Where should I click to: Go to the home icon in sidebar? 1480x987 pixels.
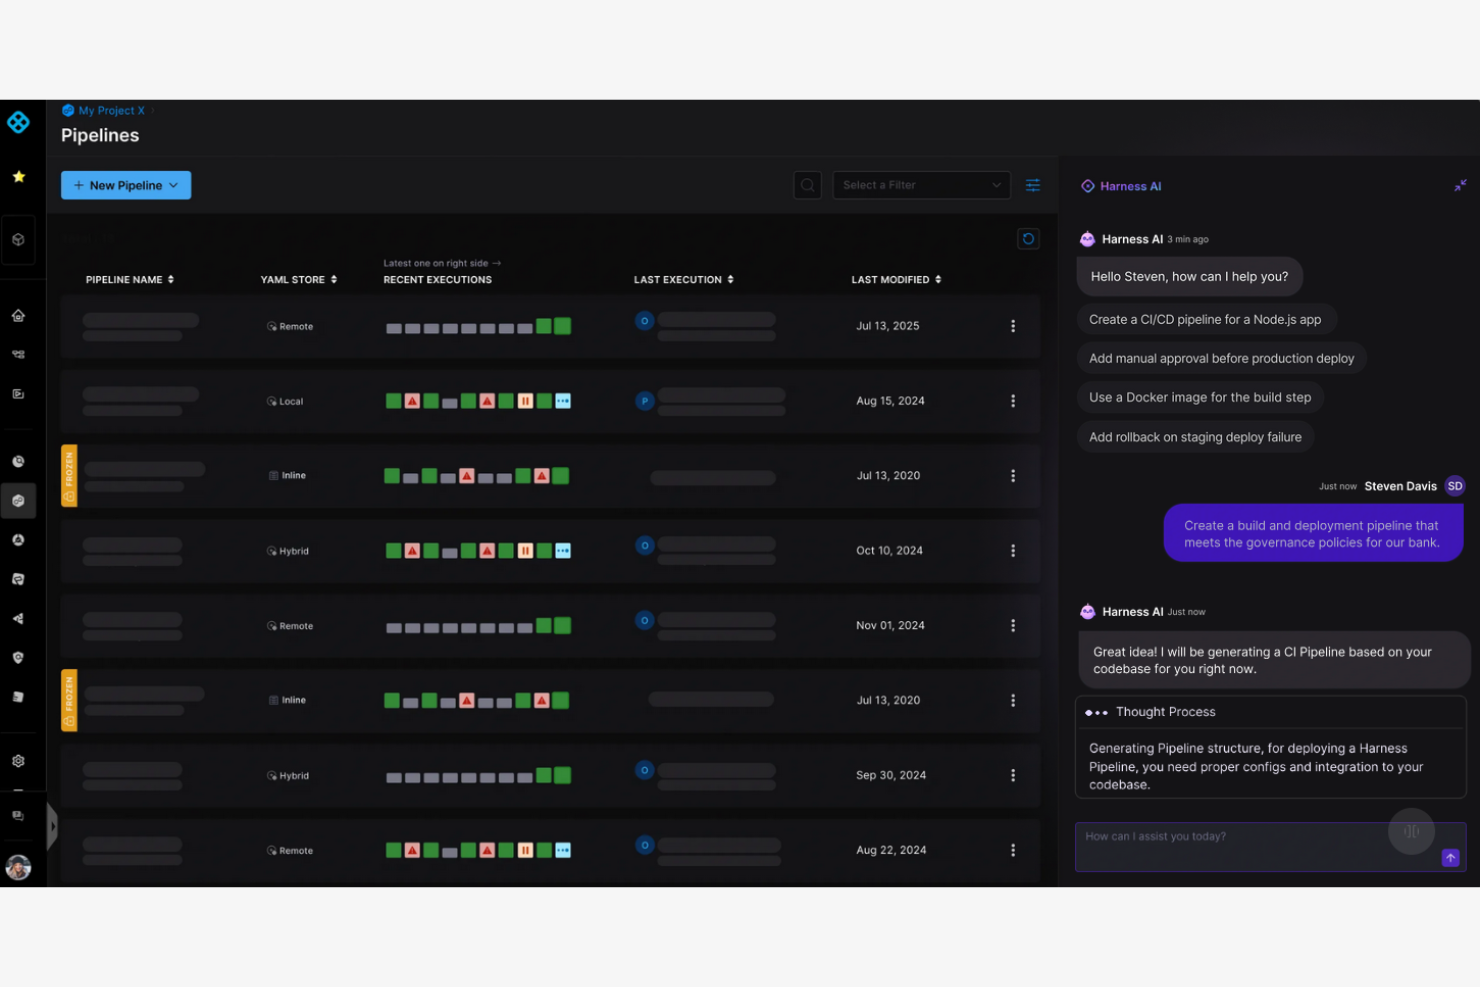(18, 315)
